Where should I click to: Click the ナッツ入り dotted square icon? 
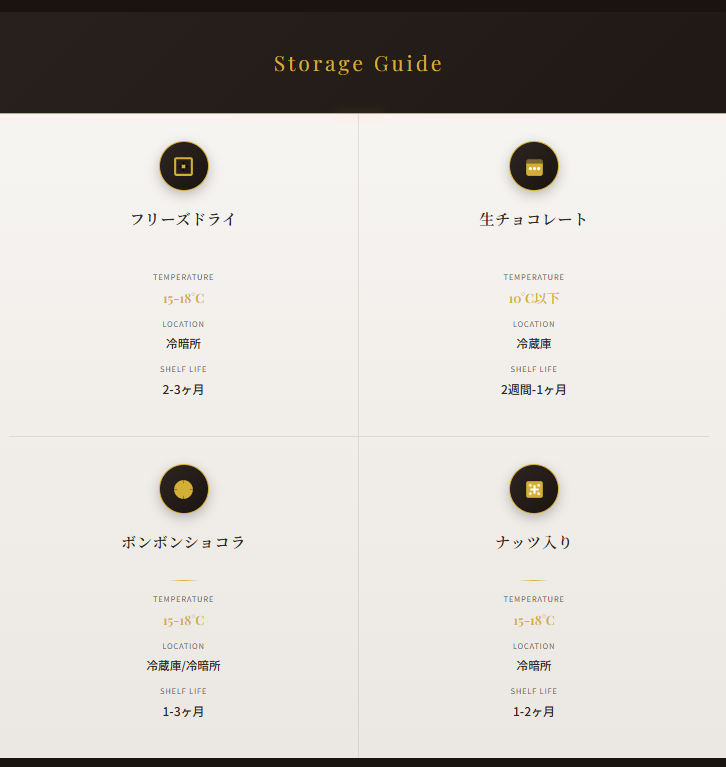534,489
